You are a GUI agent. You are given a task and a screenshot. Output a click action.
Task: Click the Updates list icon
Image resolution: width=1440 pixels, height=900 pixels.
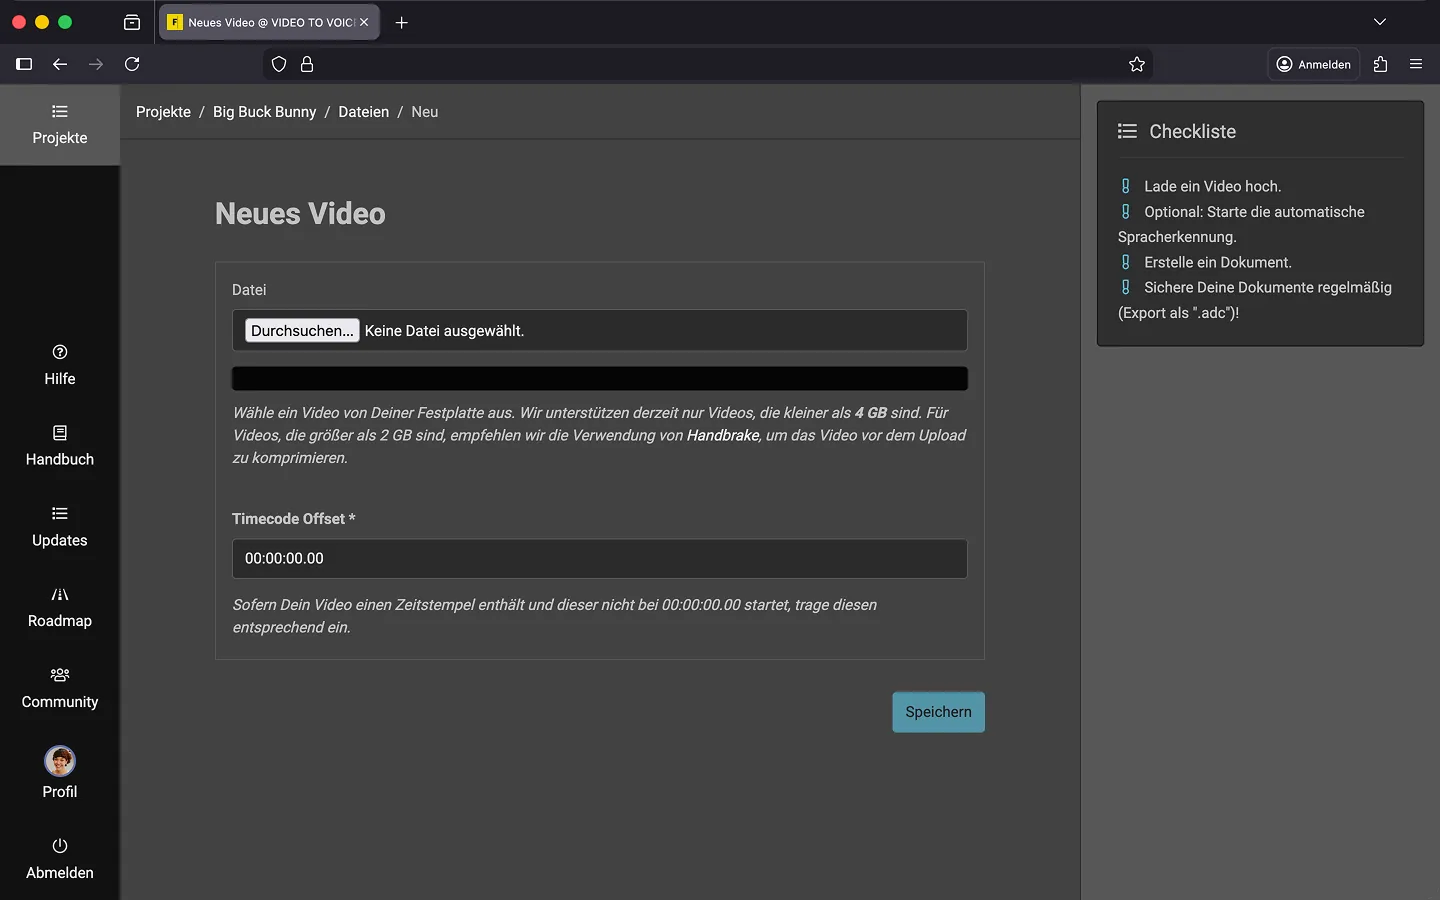tap(60, 514)
